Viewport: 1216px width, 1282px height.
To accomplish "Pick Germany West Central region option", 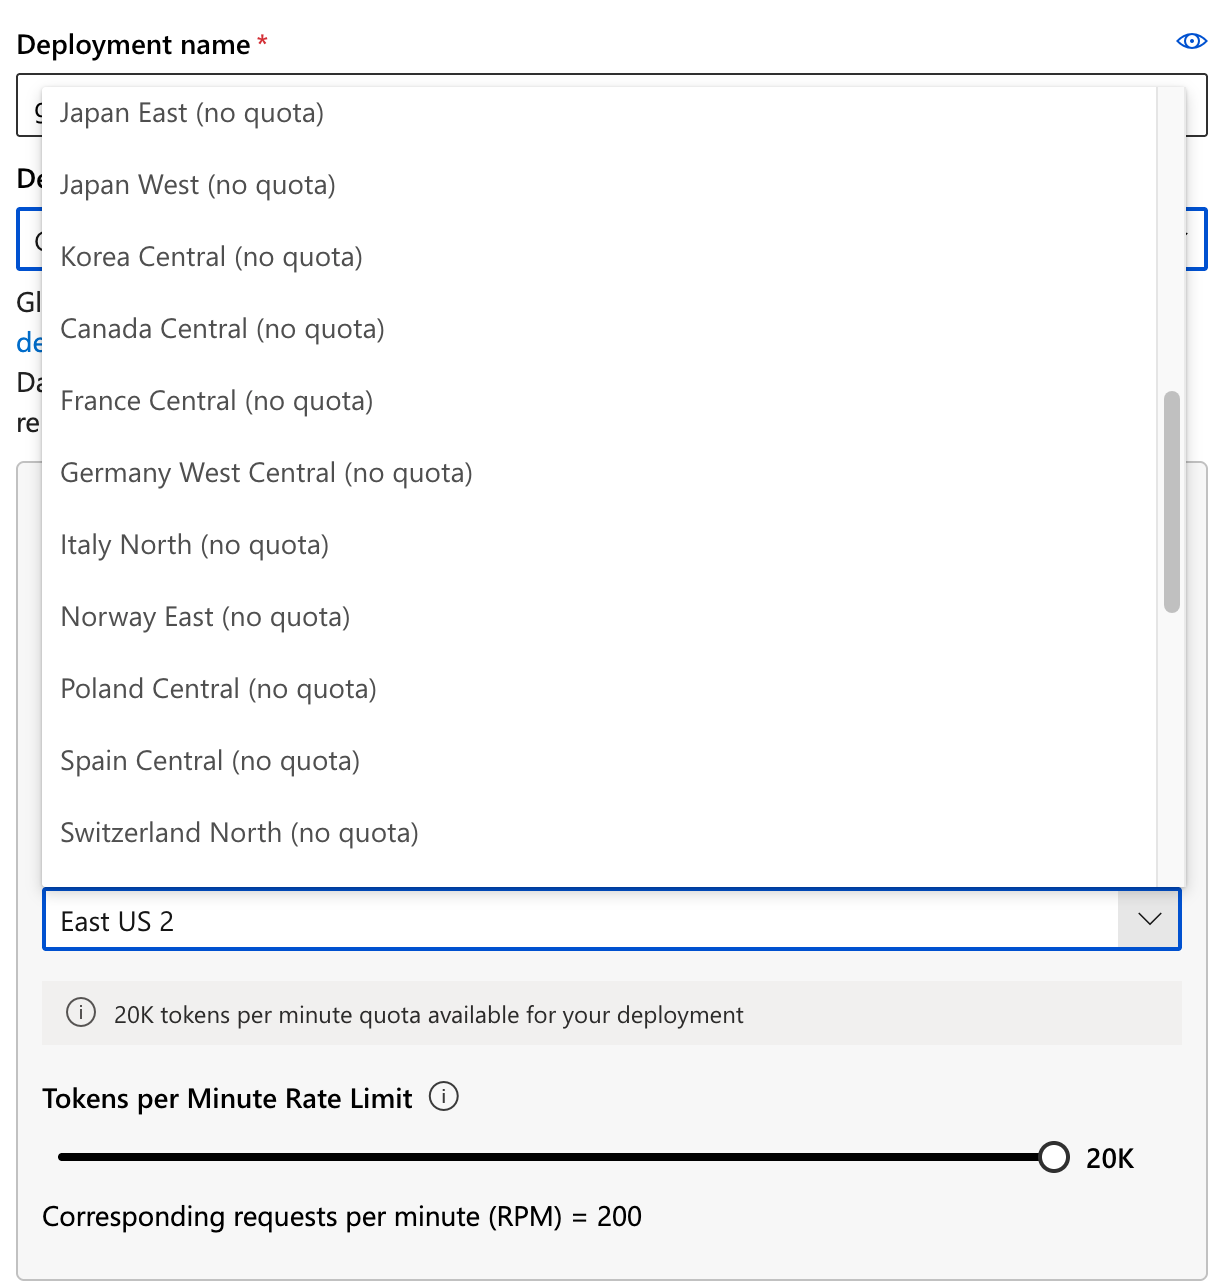I will click(599, 473).
